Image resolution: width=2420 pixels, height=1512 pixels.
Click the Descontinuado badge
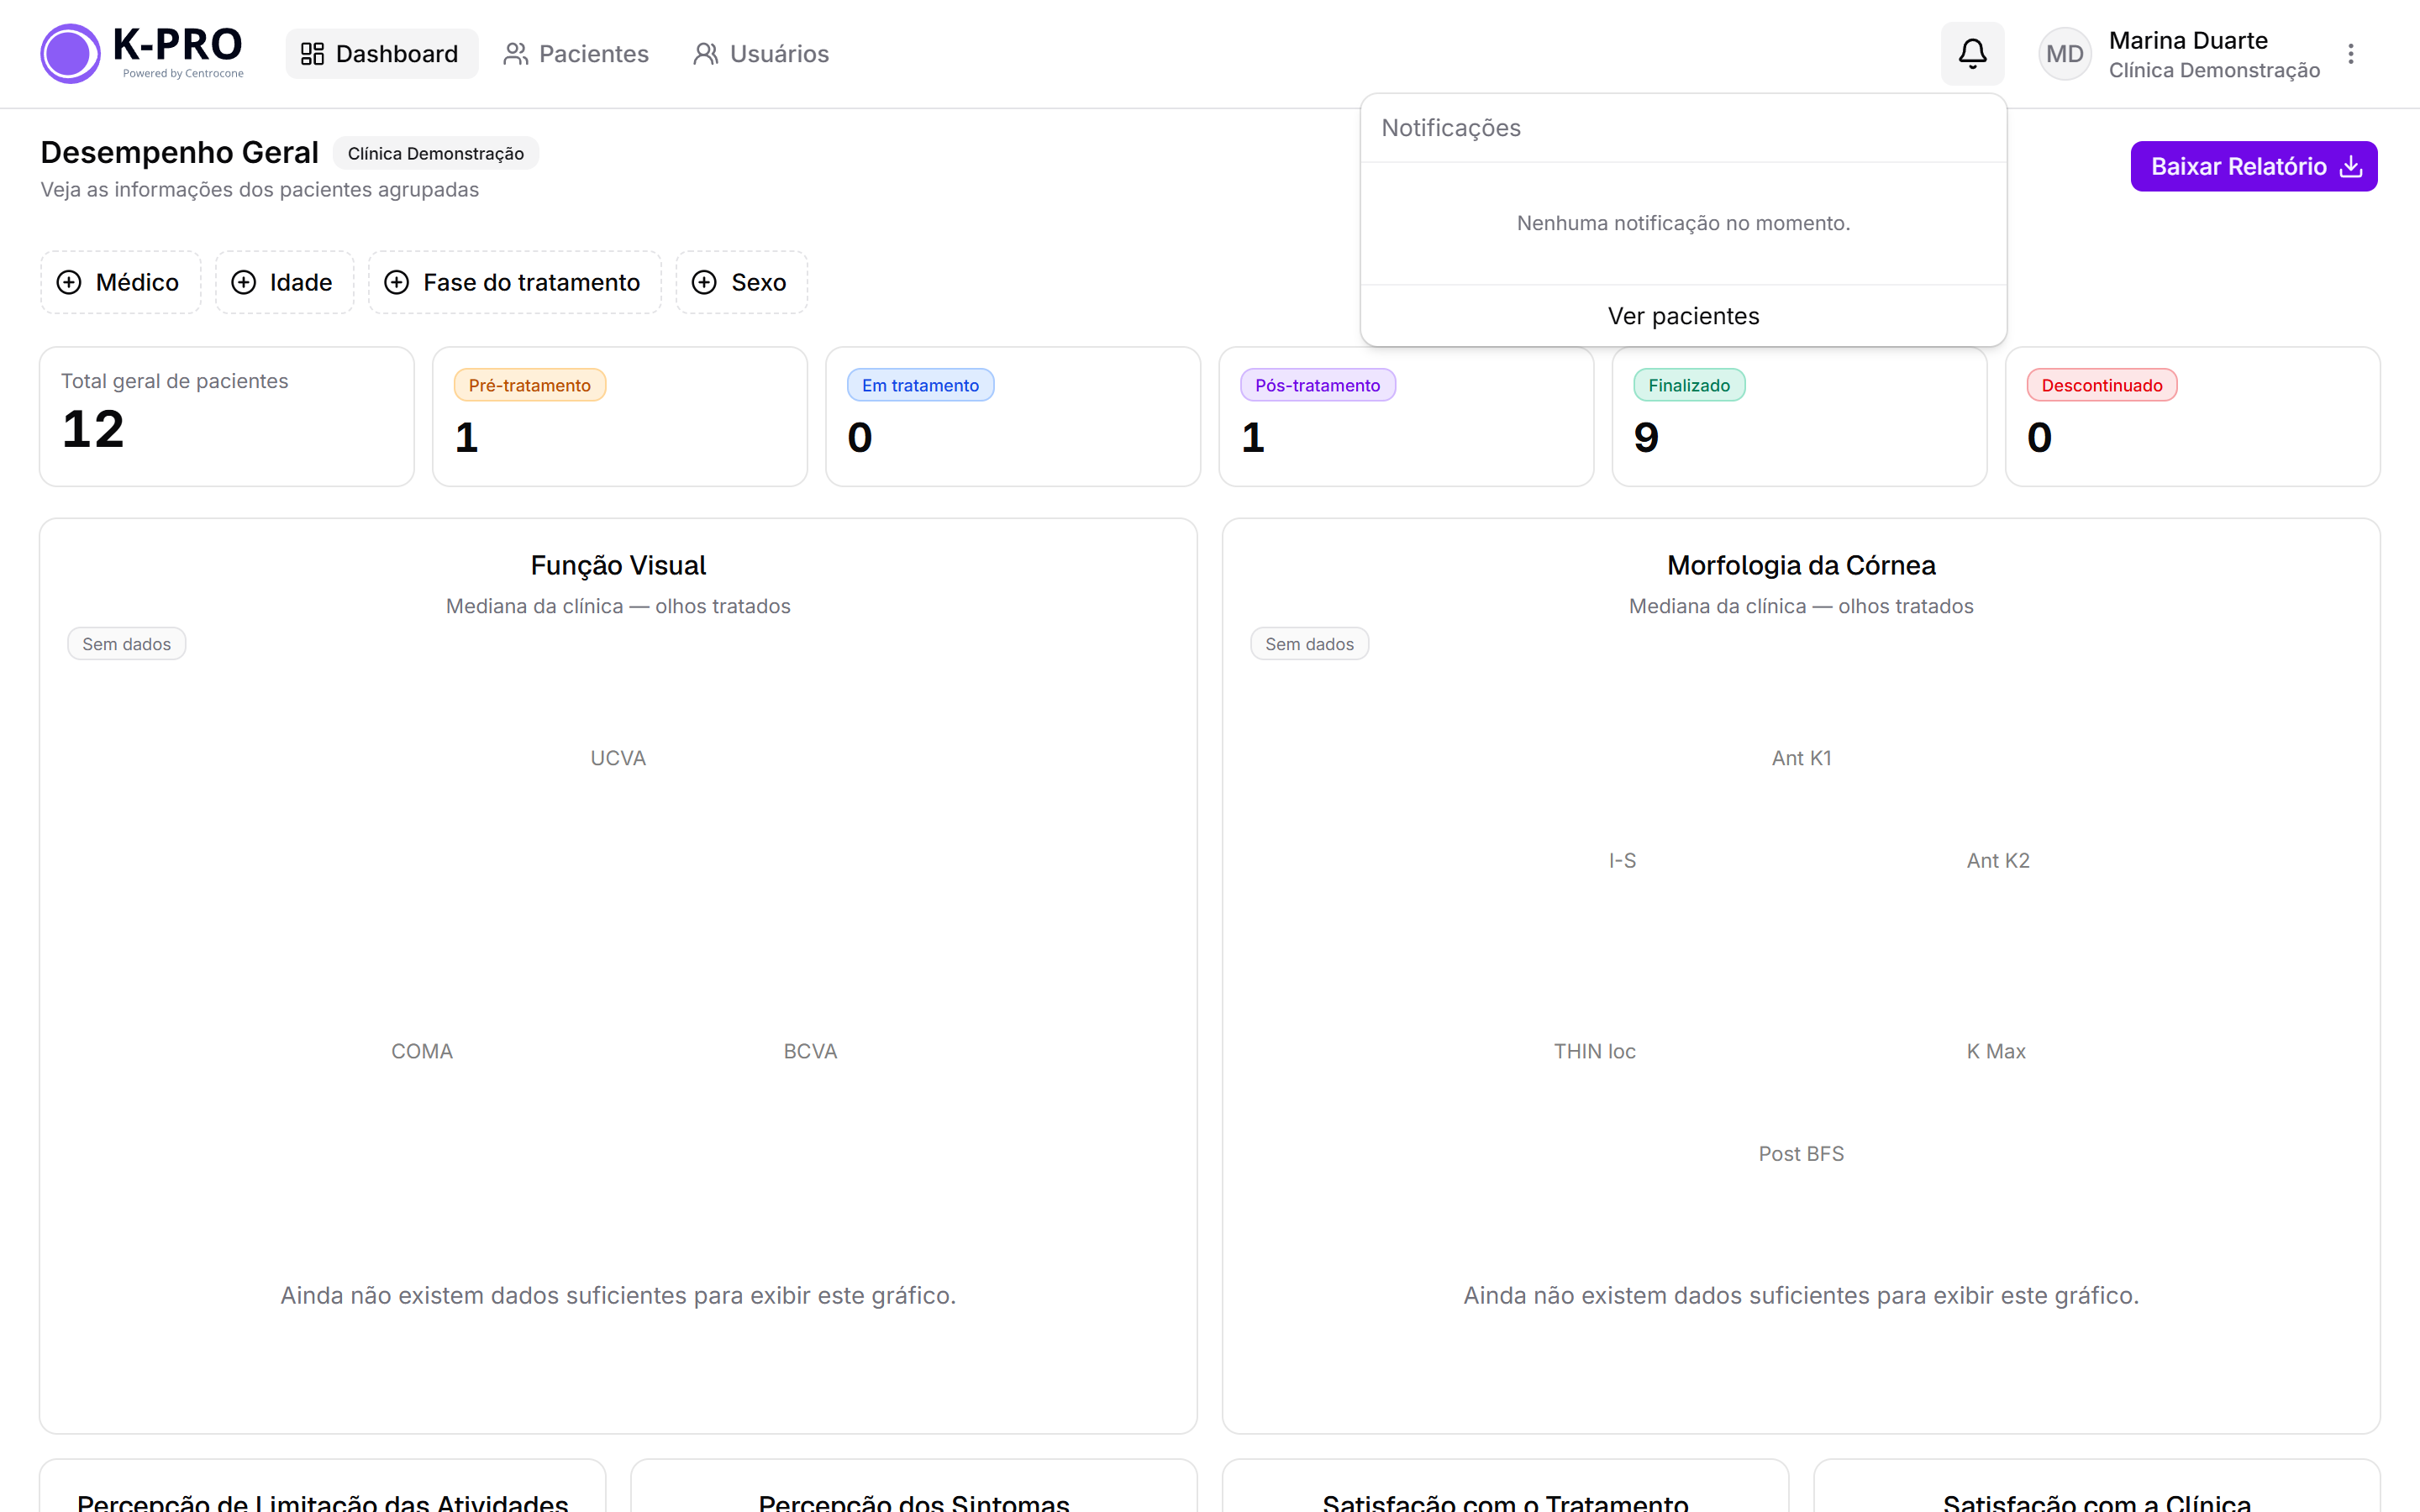2101,385
